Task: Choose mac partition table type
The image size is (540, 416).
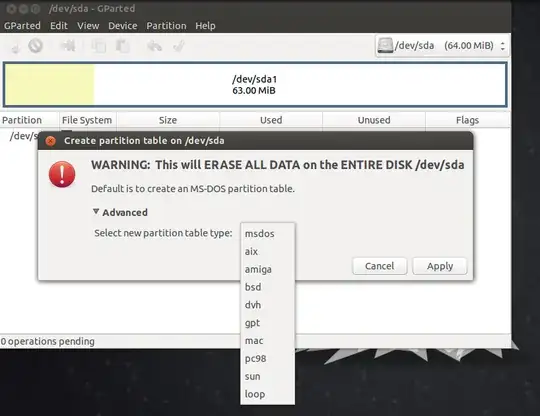Action: (267, 341)
